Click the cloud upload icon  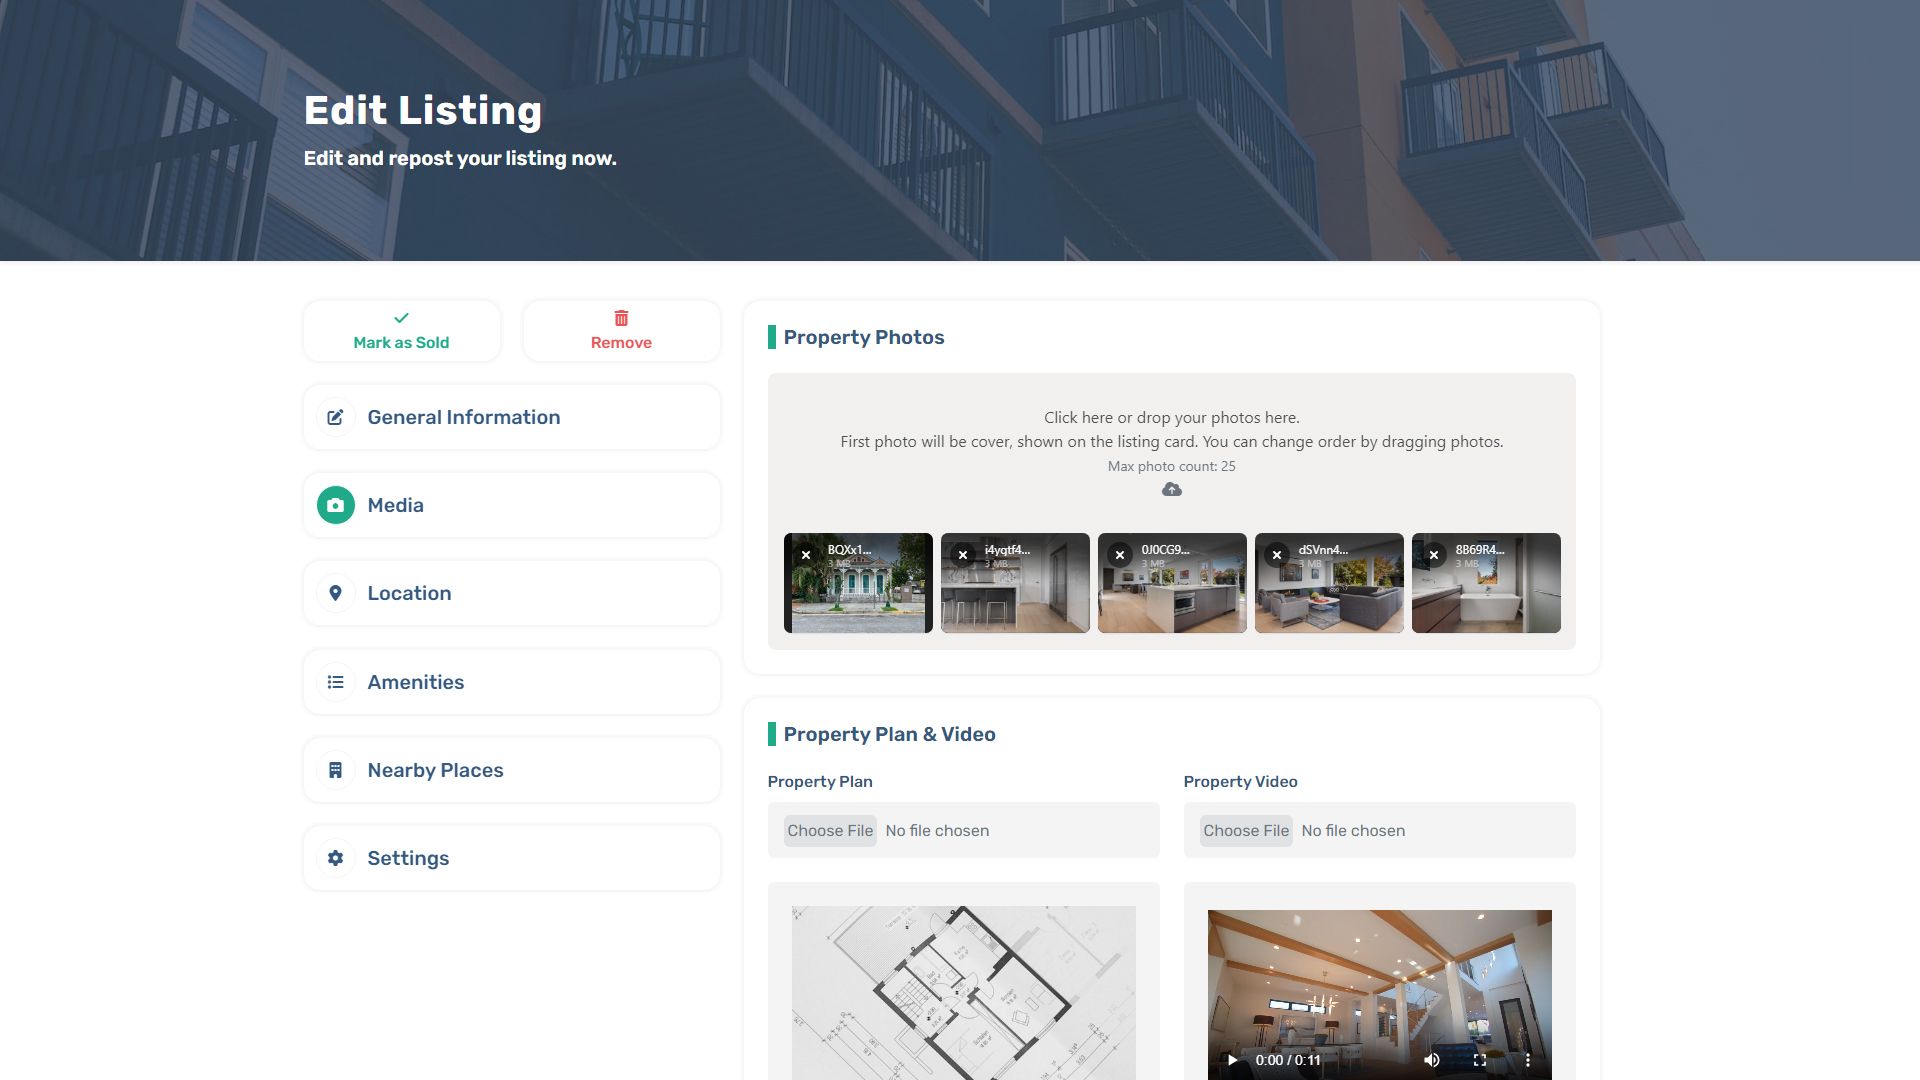click(x=1171, y=489)
